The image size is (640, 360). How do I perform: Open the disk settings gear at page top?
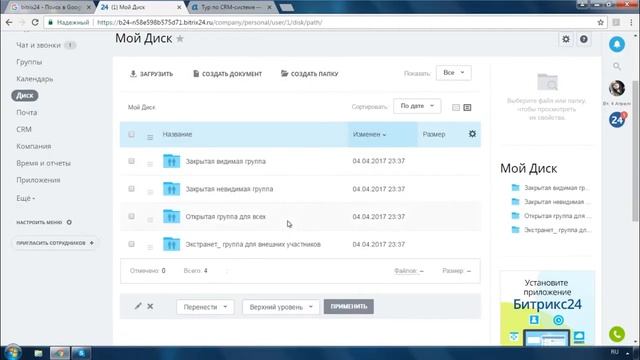[566, 39]
